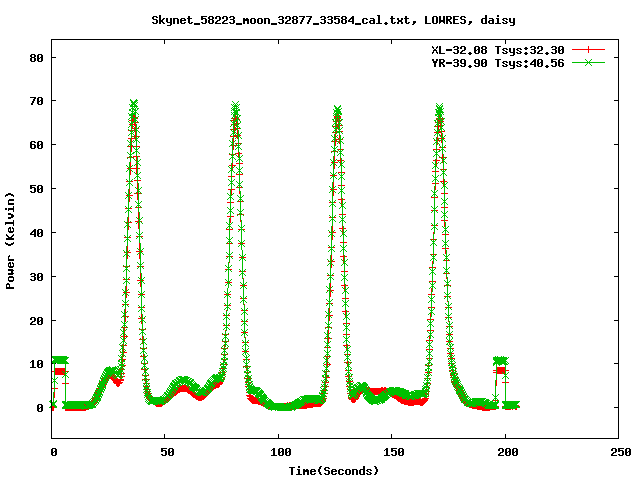Click the y-axis tick label 50
The width and height of the screenshot is (640, 480).
pos(36,189)
